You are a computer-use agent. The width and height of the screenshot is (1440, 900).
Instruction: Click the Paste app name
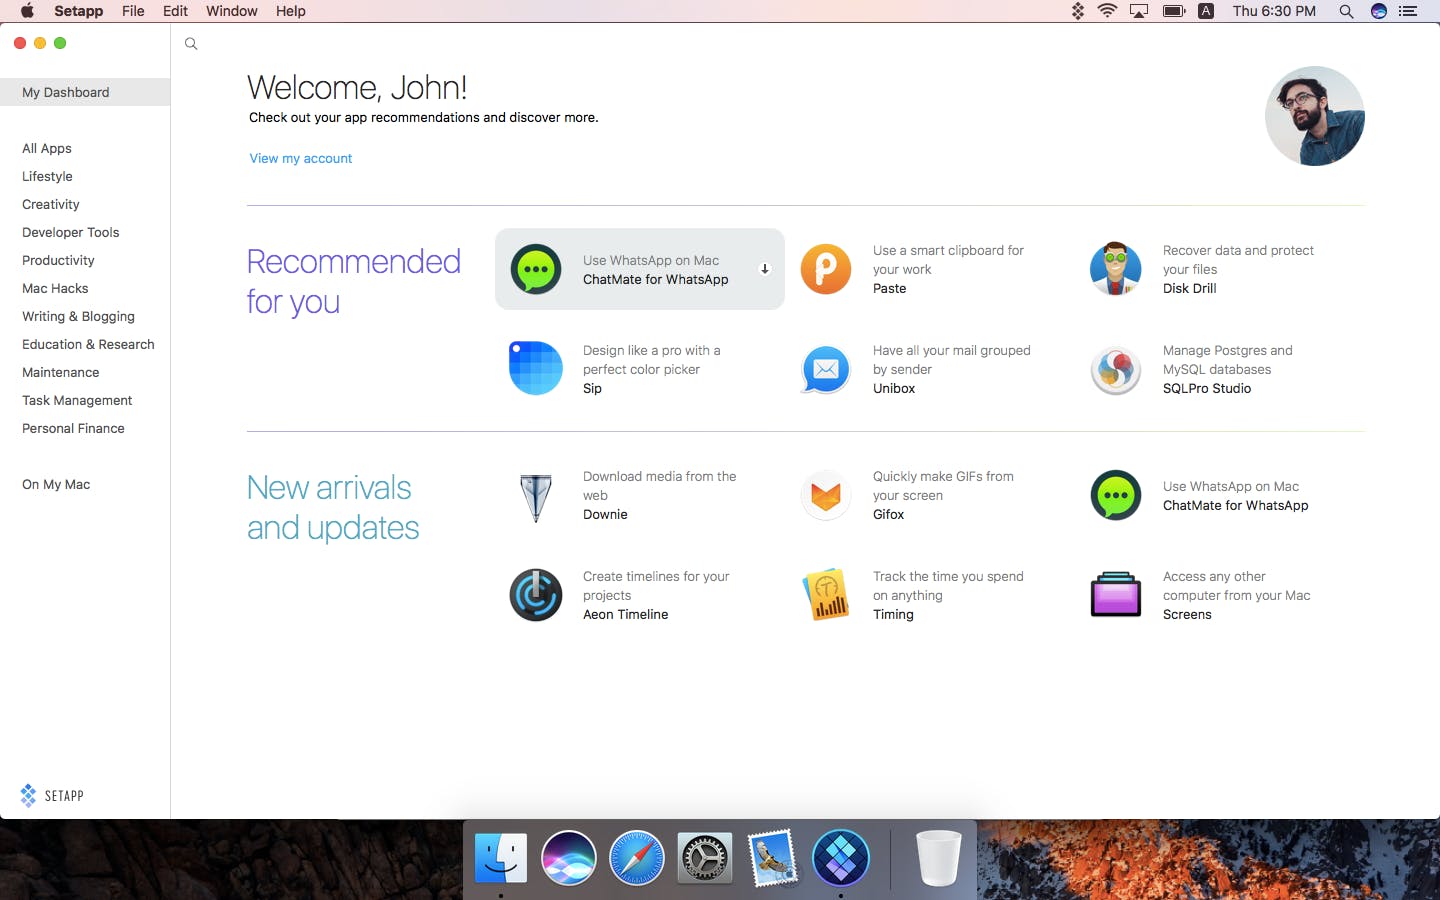(890, 288)
